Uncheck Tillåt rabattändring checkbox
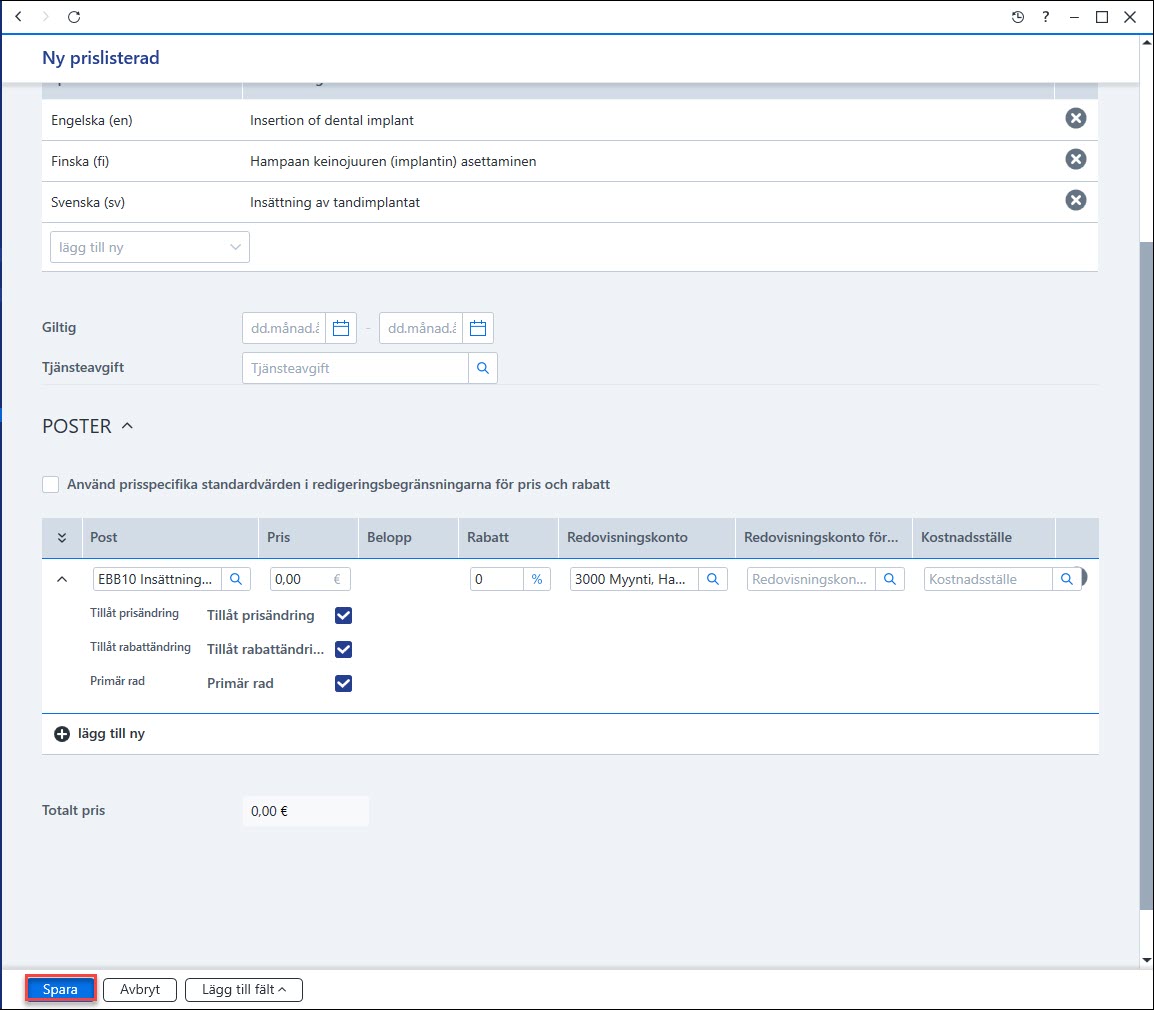Screen dimensions: 1154x1010 click(x=343, y=649)
